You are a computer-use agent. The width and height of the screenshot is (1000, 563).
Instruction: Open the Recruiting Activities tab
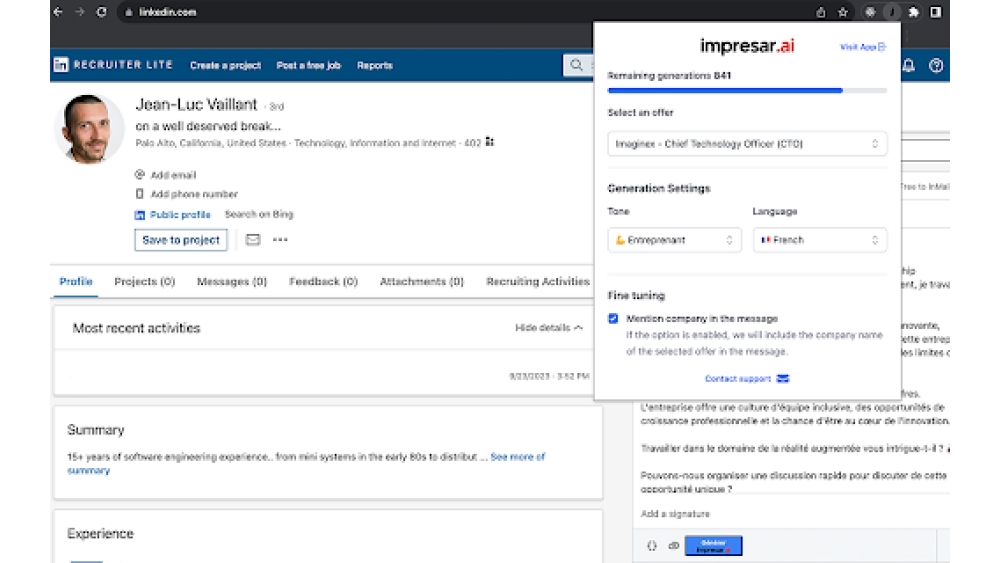coord(538,281)
